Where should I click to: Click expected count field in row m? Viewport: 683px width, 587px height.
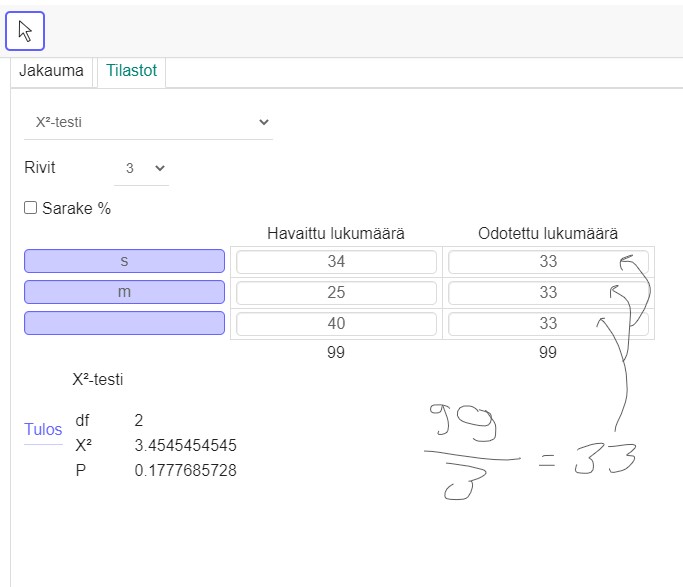[547, 293]
